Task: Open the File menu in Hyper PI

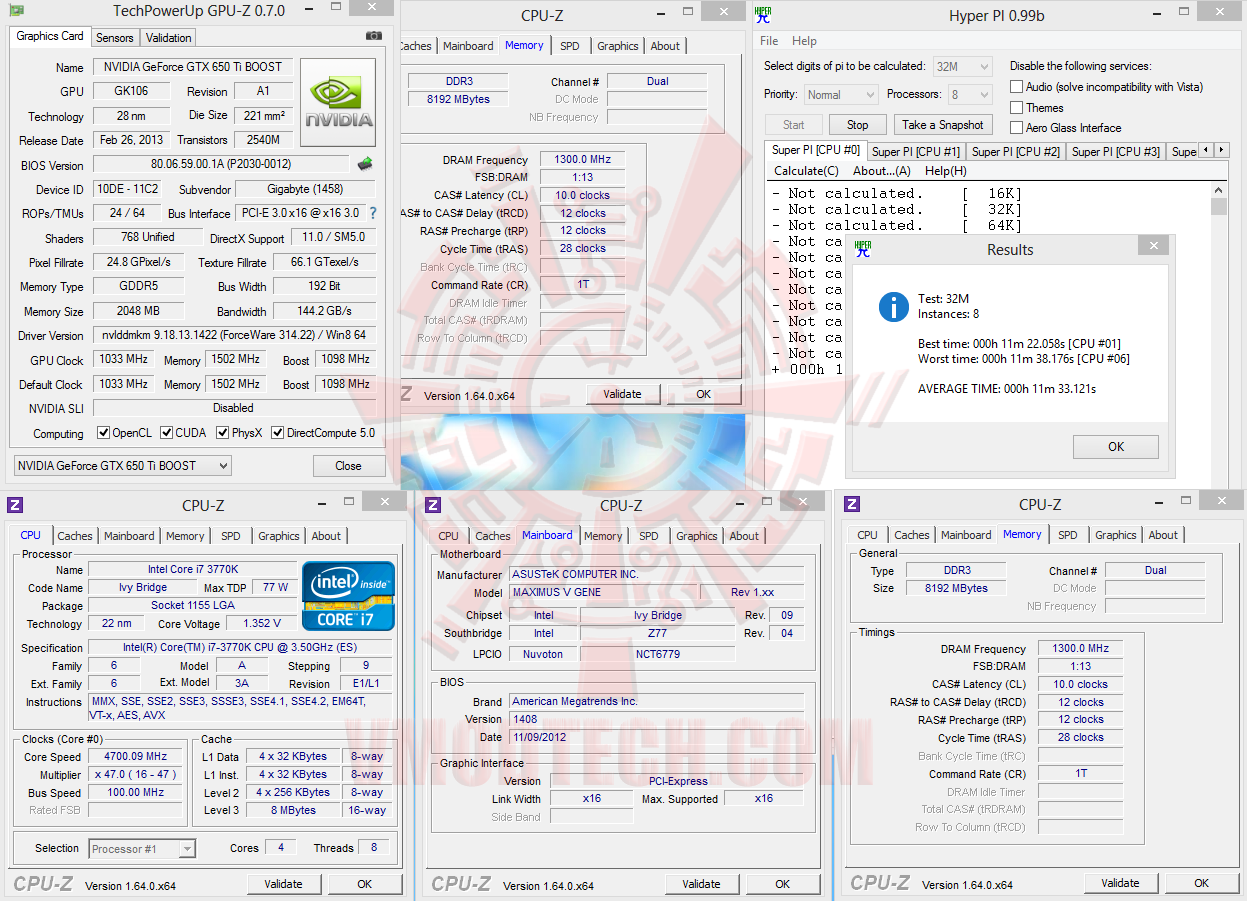Action: 769,41
